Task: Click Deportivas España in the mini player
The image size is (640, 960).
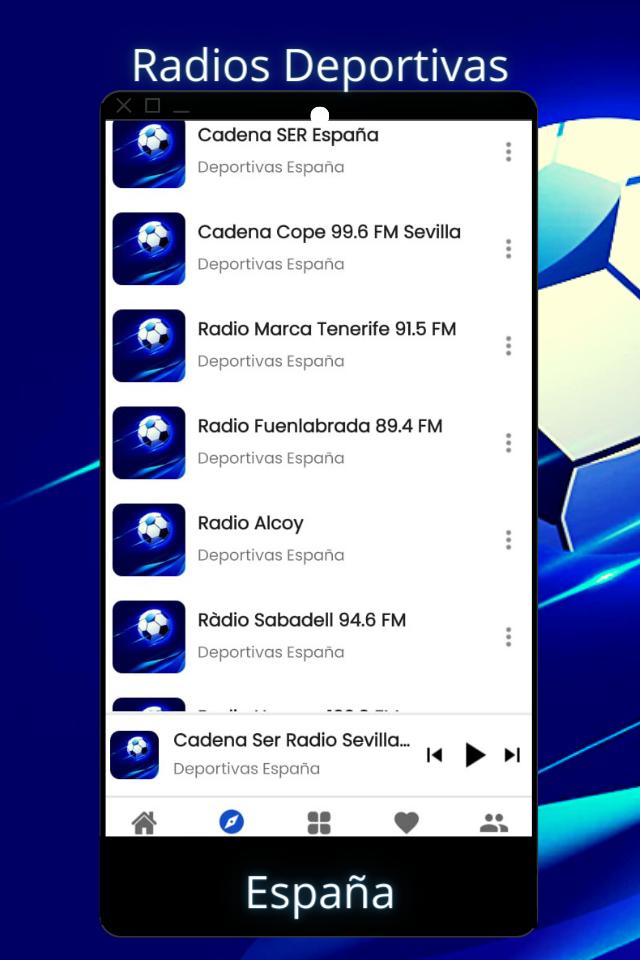Action: click(x=246, y=768)
